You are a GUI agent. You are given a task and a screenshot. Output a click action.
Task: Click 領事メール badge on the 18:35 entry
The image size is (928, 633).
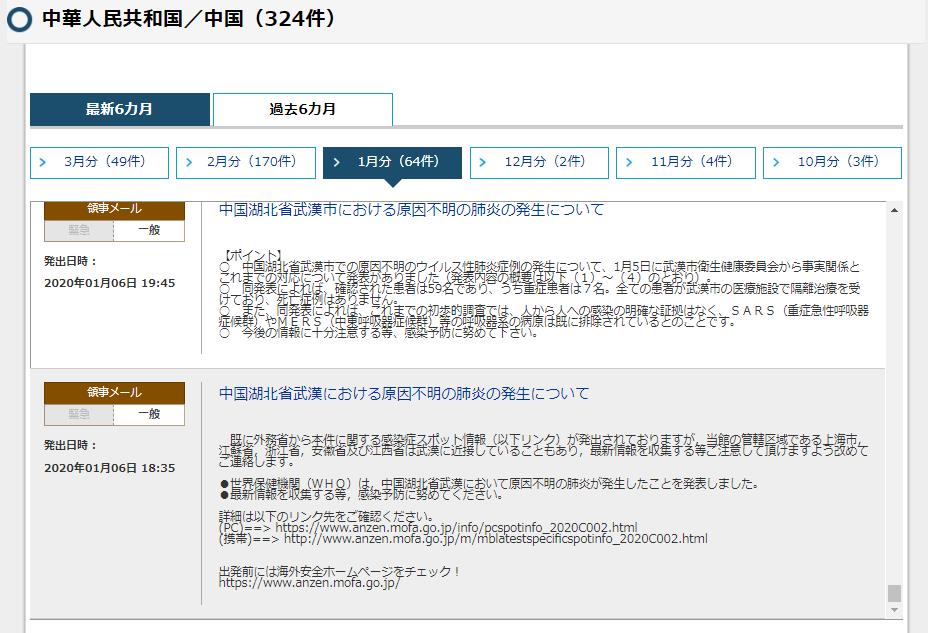coord(114,392)
